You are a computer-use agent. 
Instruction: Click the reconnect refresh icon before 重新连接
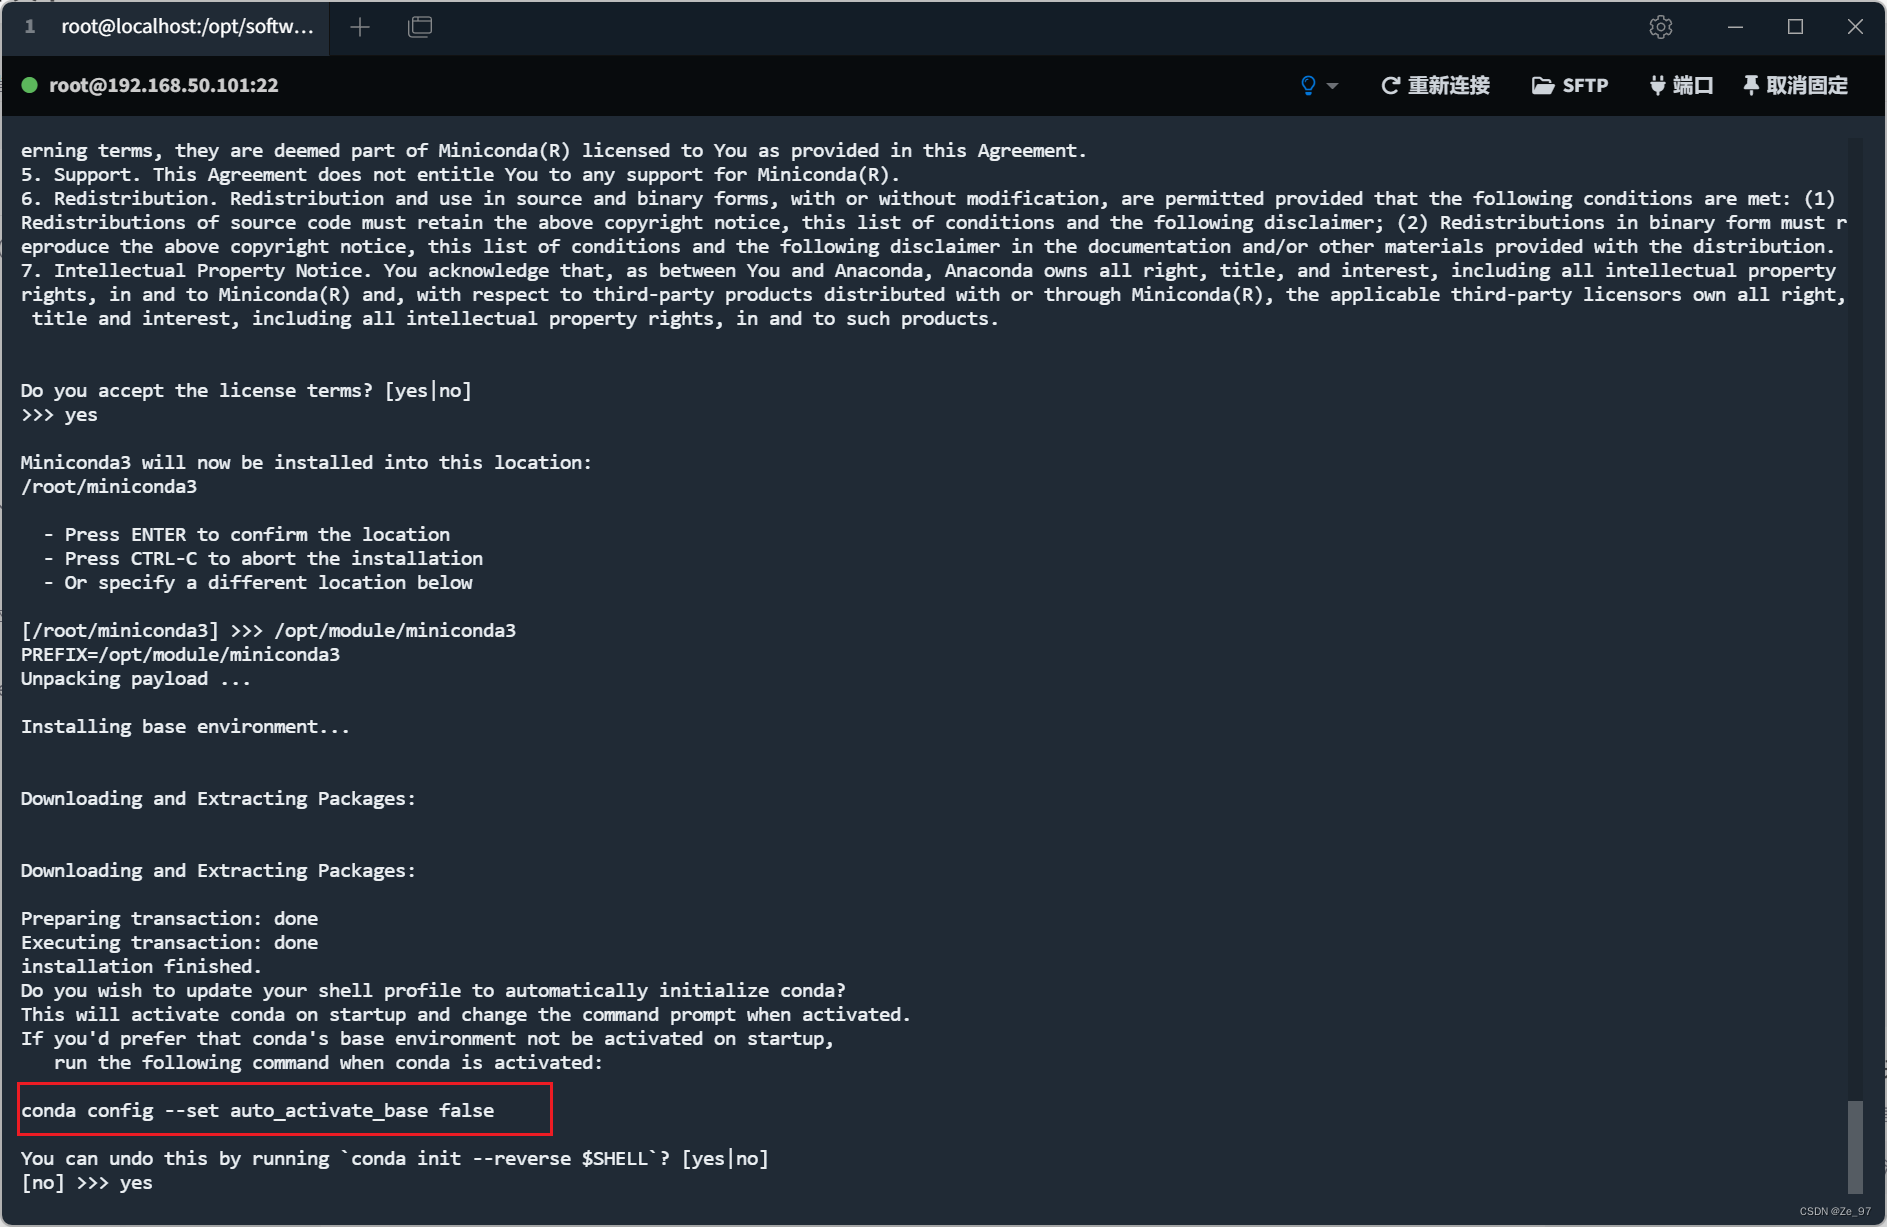[x=1390, y=86]
